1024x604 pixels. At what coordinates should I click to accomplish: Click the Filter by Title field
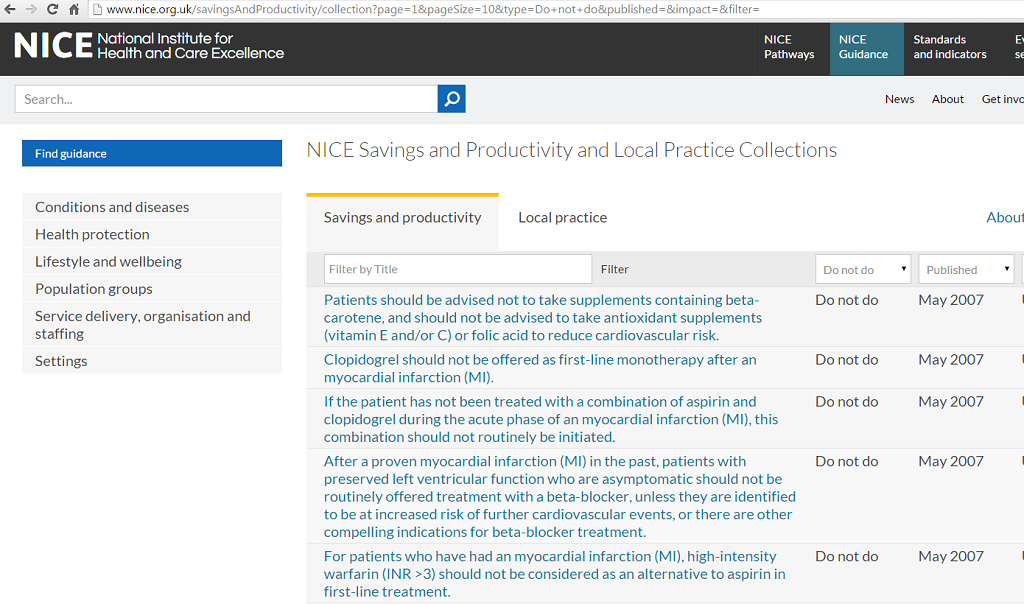(458, 269)
